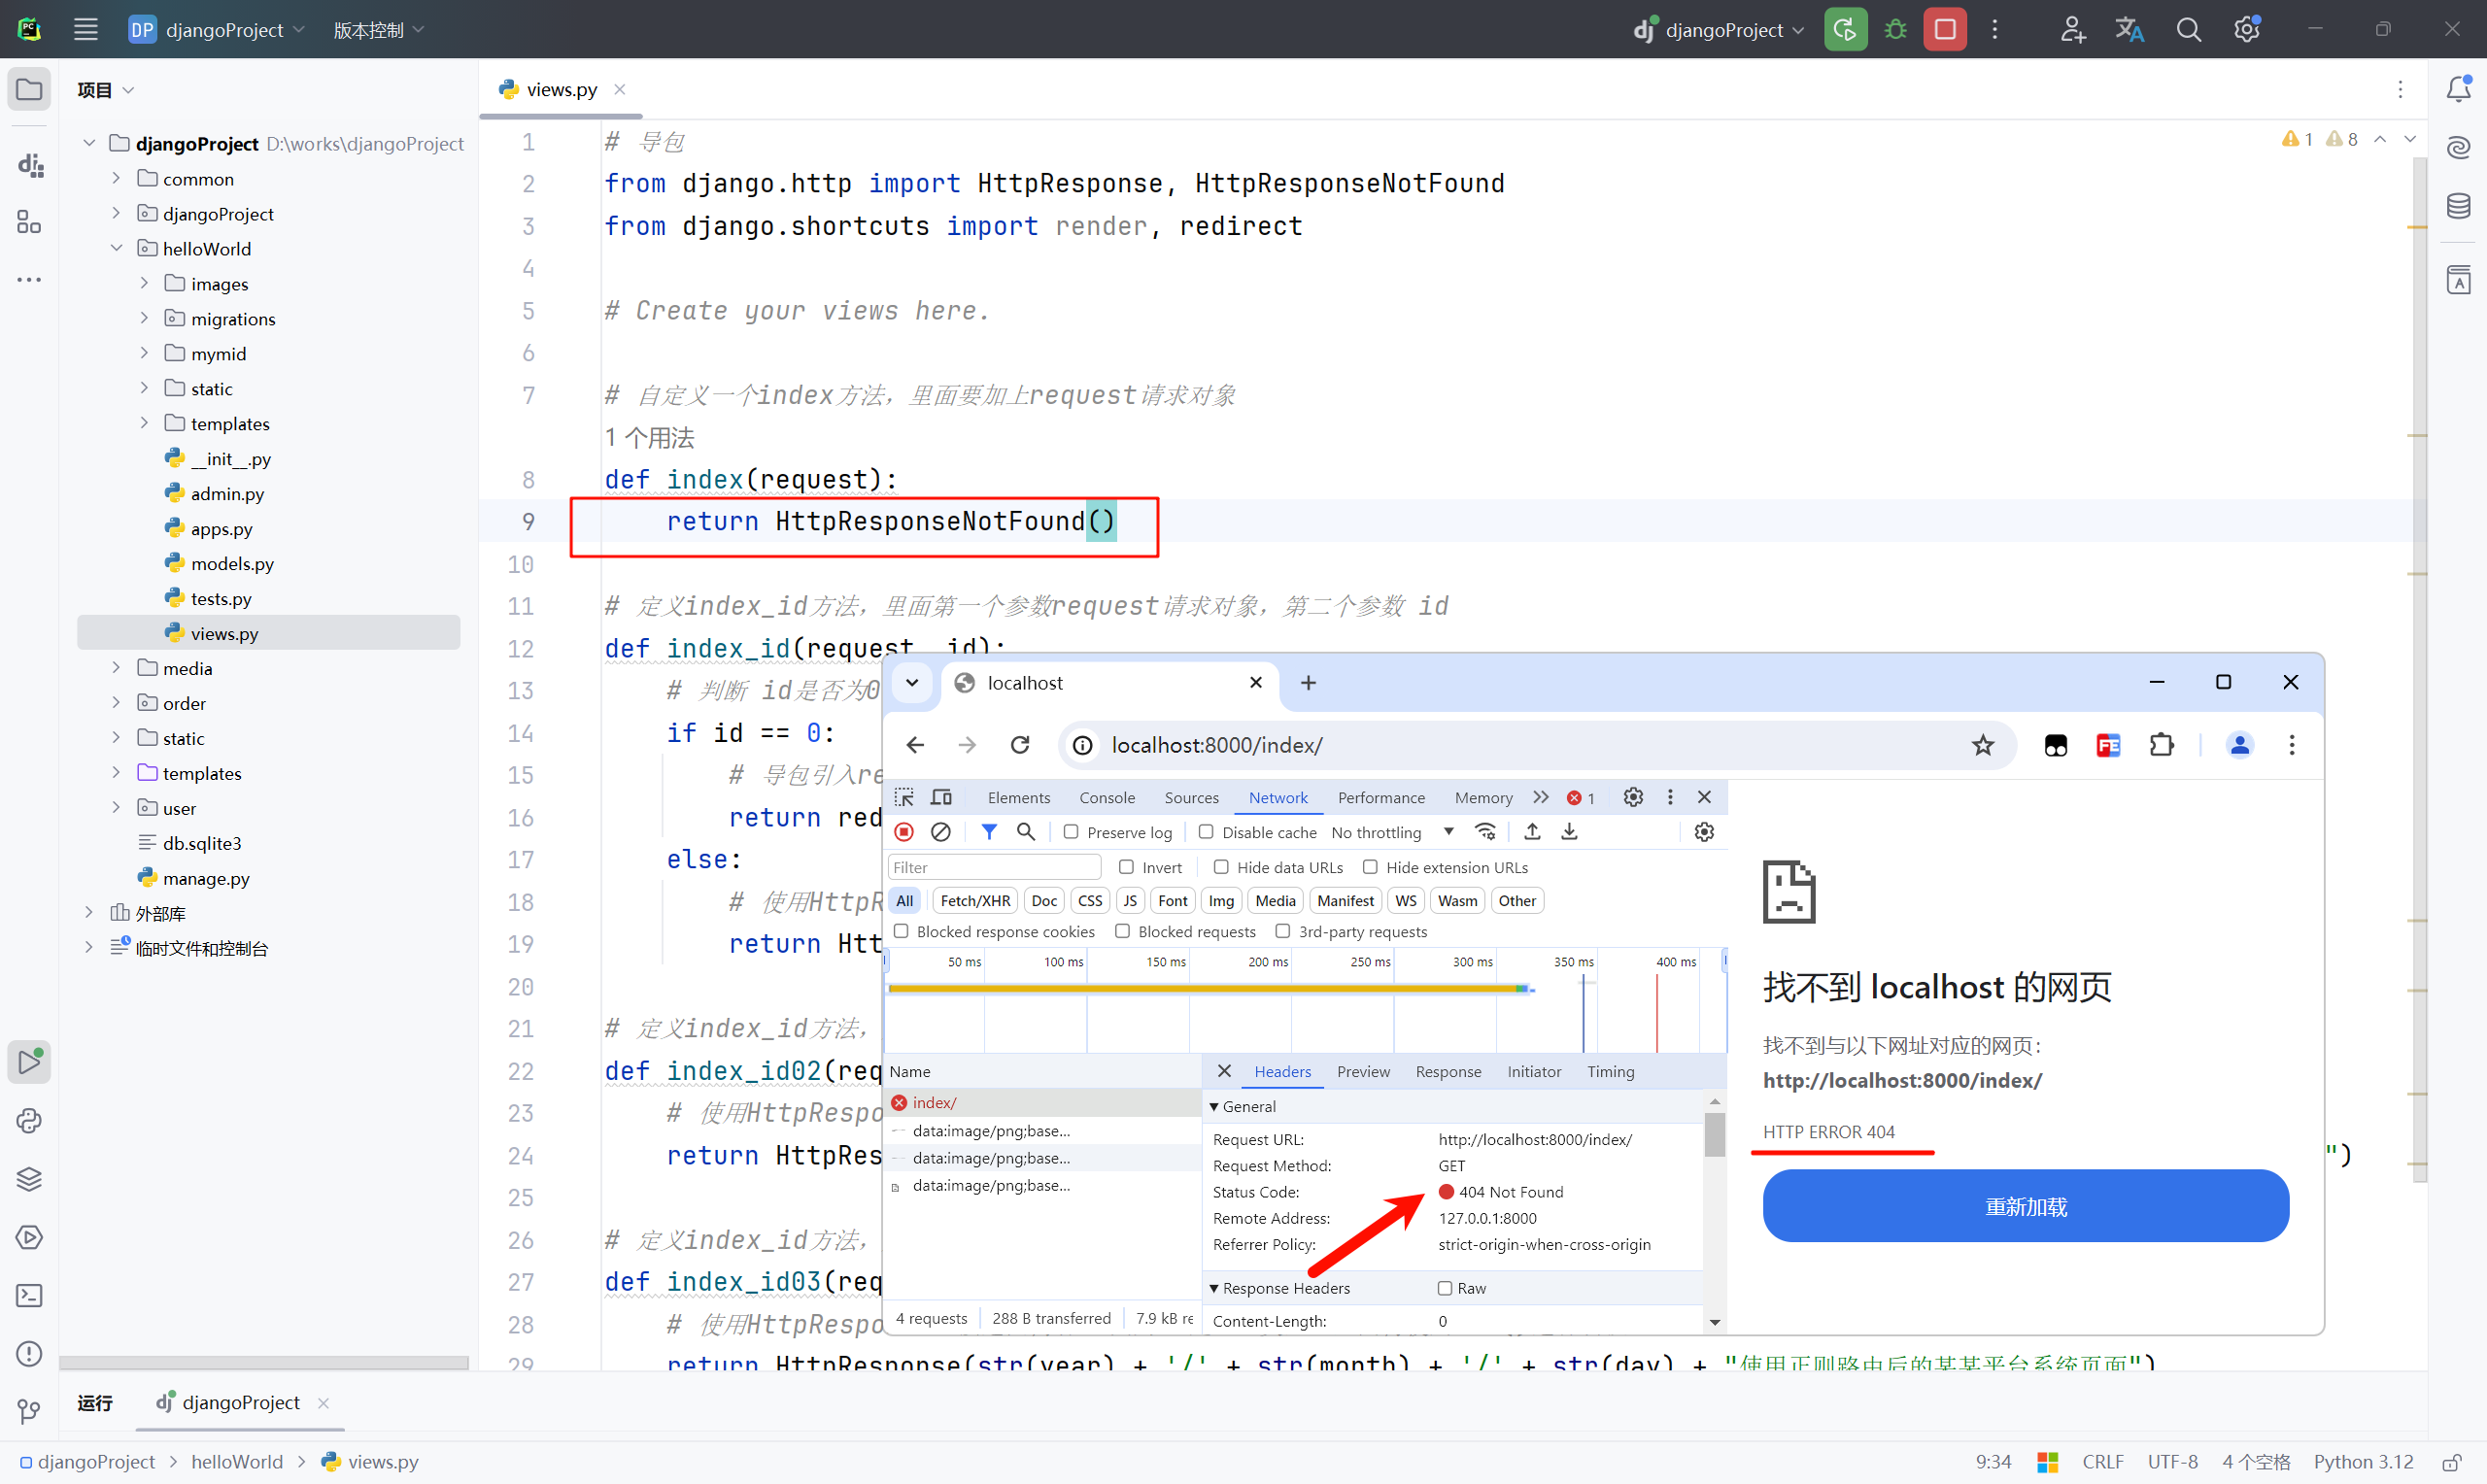Filter requests by Fetch/XHR

(975, 900)
